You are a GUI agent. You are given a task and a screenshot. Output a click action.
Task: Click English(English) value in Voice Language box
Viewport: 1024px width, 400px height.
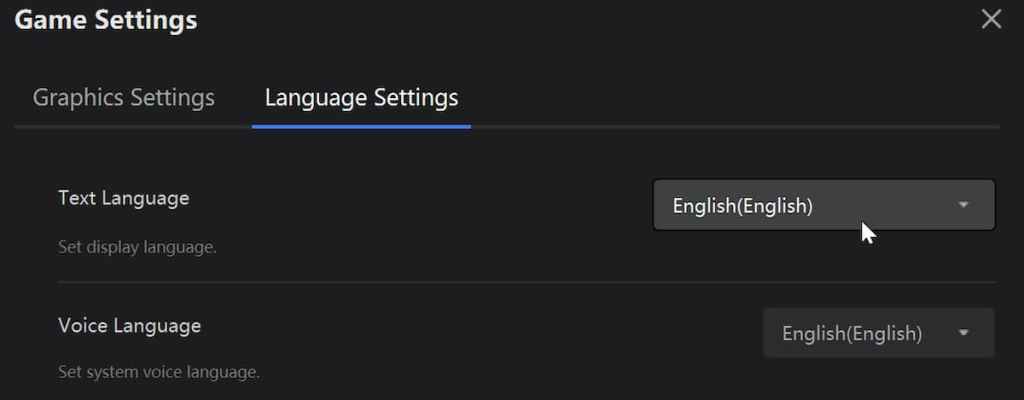pyautogui.click(x=852, y=334)
